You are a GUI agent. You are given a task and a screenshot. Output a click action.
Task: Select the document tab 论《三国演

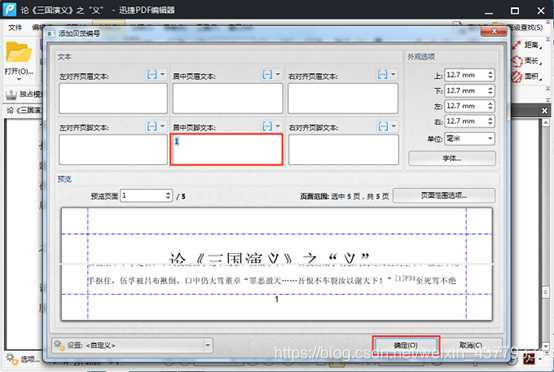(x=23, y=111)
